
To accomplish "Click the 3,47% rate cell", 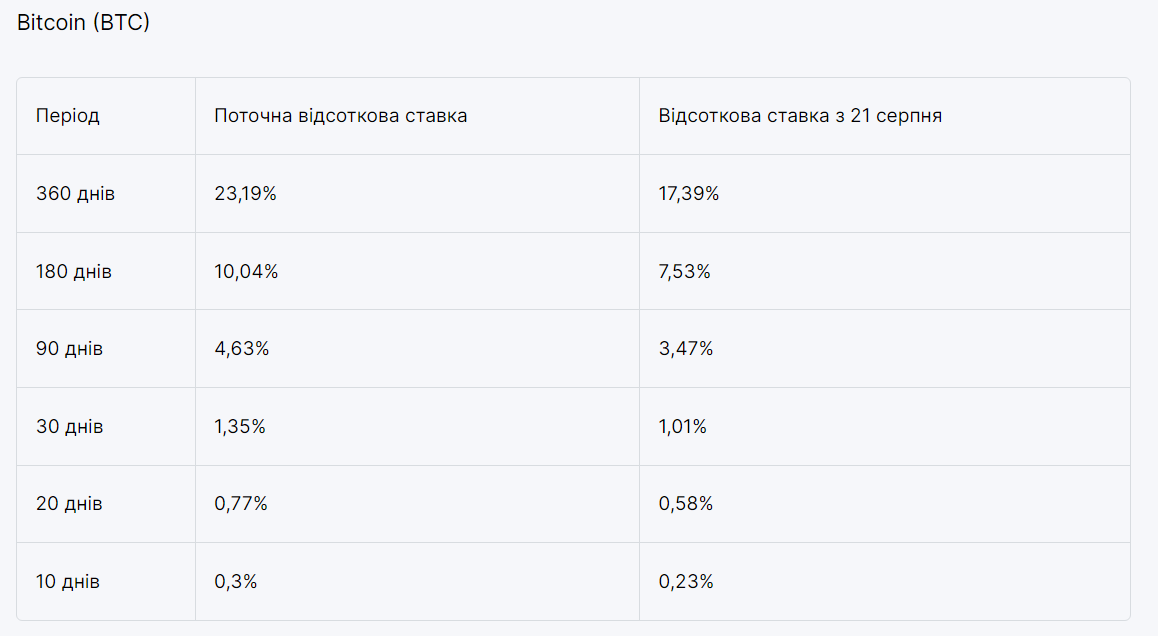I will tap(685, 349).
